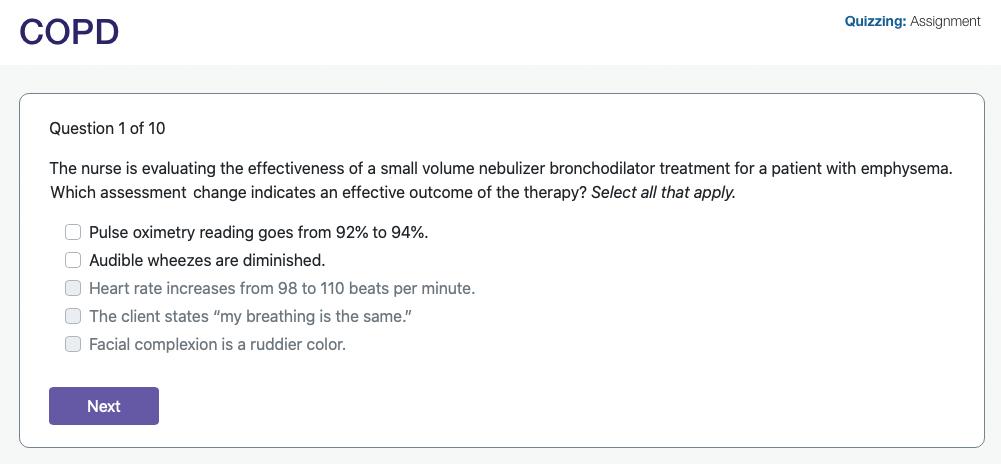Click the 'Pulse oximetry reading goes from 92% to 94%' label
The width and height of the screenshot is (1001, 464).
[258, 232]
